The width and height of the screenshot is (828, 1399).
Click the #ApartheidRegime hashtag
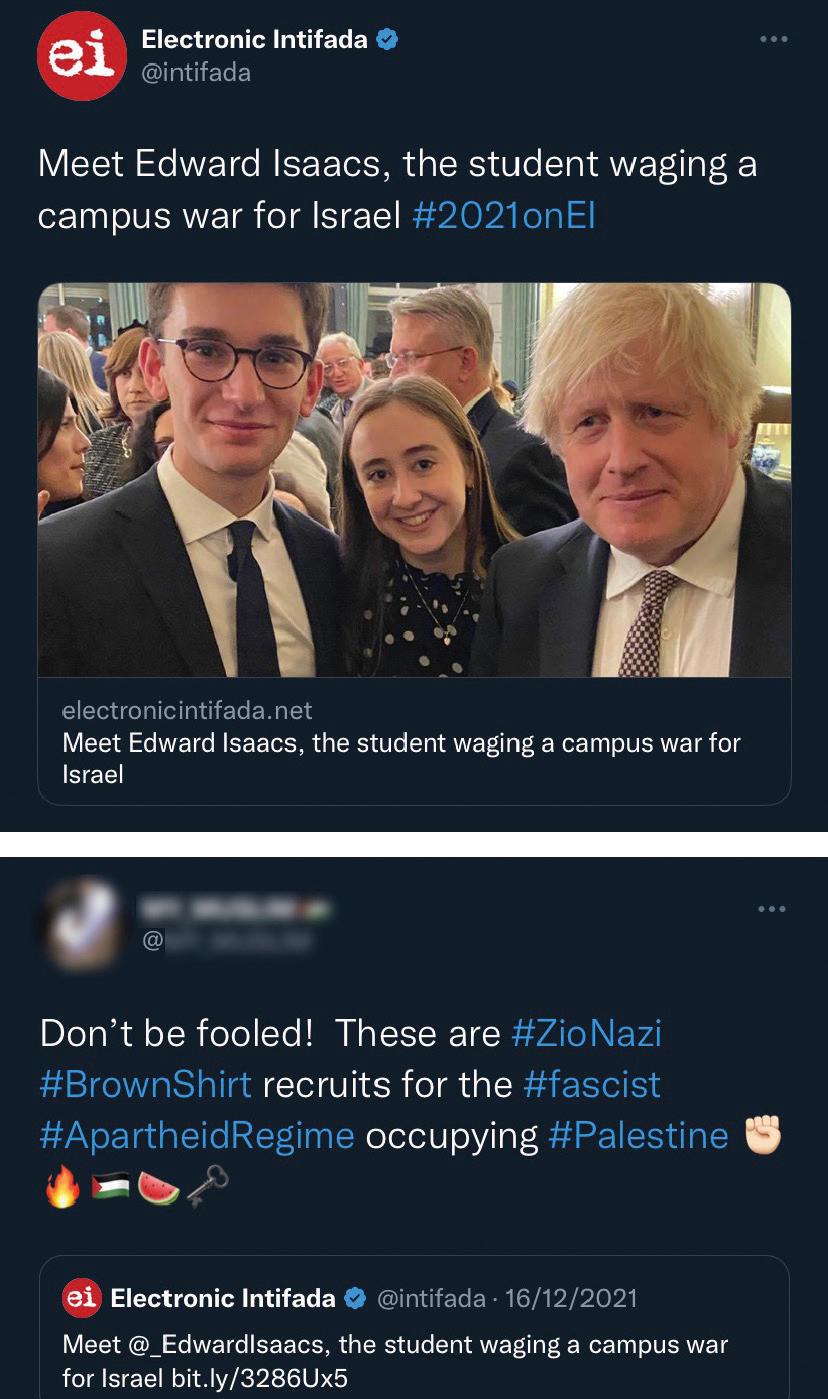click(x=197, y=1135)
